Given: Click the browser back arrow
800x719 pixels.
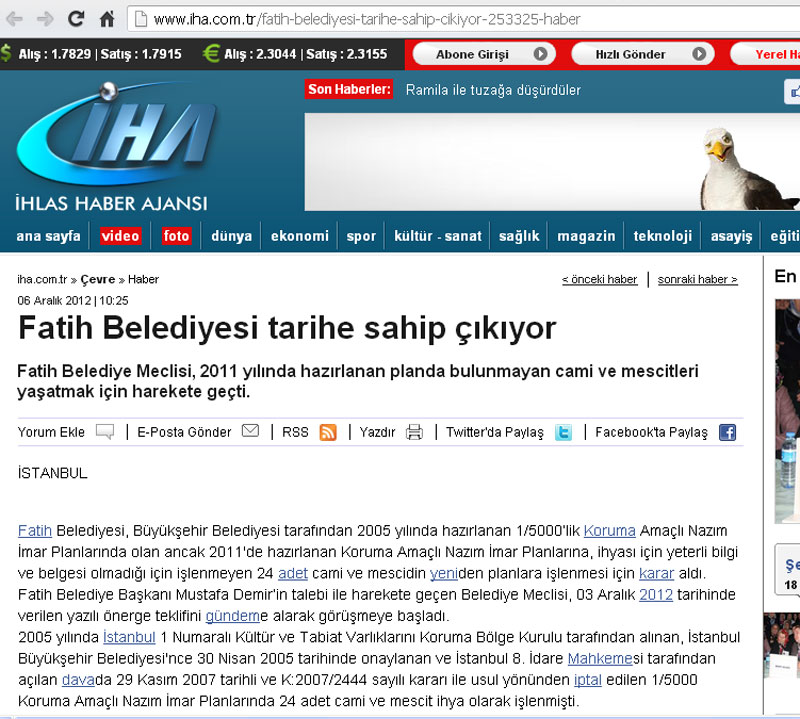Looking at the screenshot, I should [x=14, y=19].
